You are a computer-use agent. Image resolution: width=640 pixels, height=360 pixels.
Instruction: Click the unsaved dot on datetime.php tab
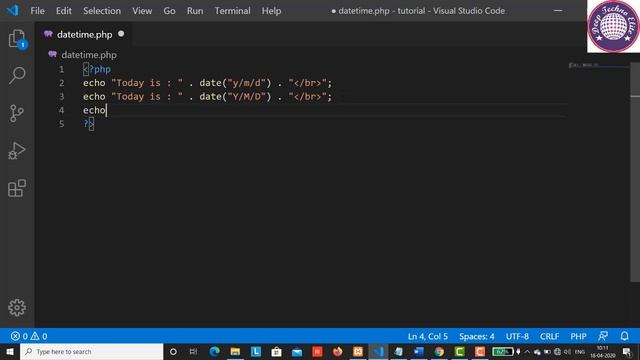(121, 34)
